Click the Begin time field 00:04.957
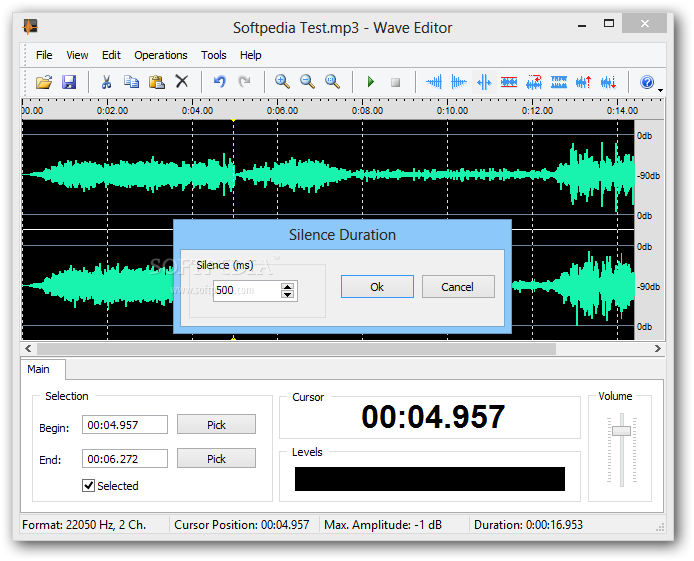The height and width of the screenshot is (561, 694). click(125, 425)
